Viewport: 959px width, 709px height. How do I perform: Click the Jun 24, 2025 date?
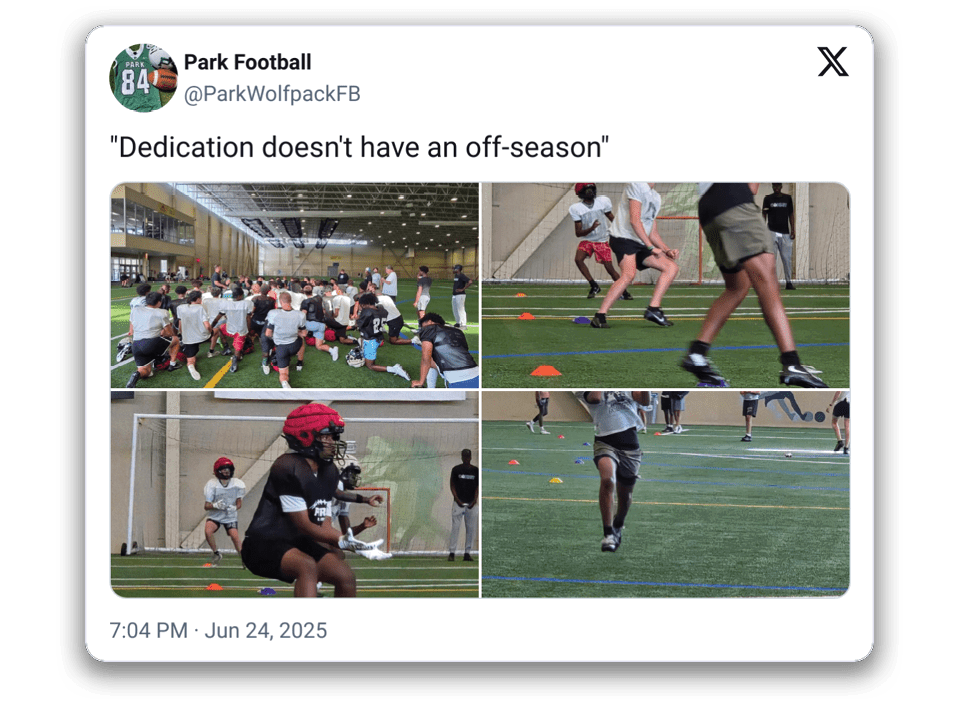[x=265, y=630]
